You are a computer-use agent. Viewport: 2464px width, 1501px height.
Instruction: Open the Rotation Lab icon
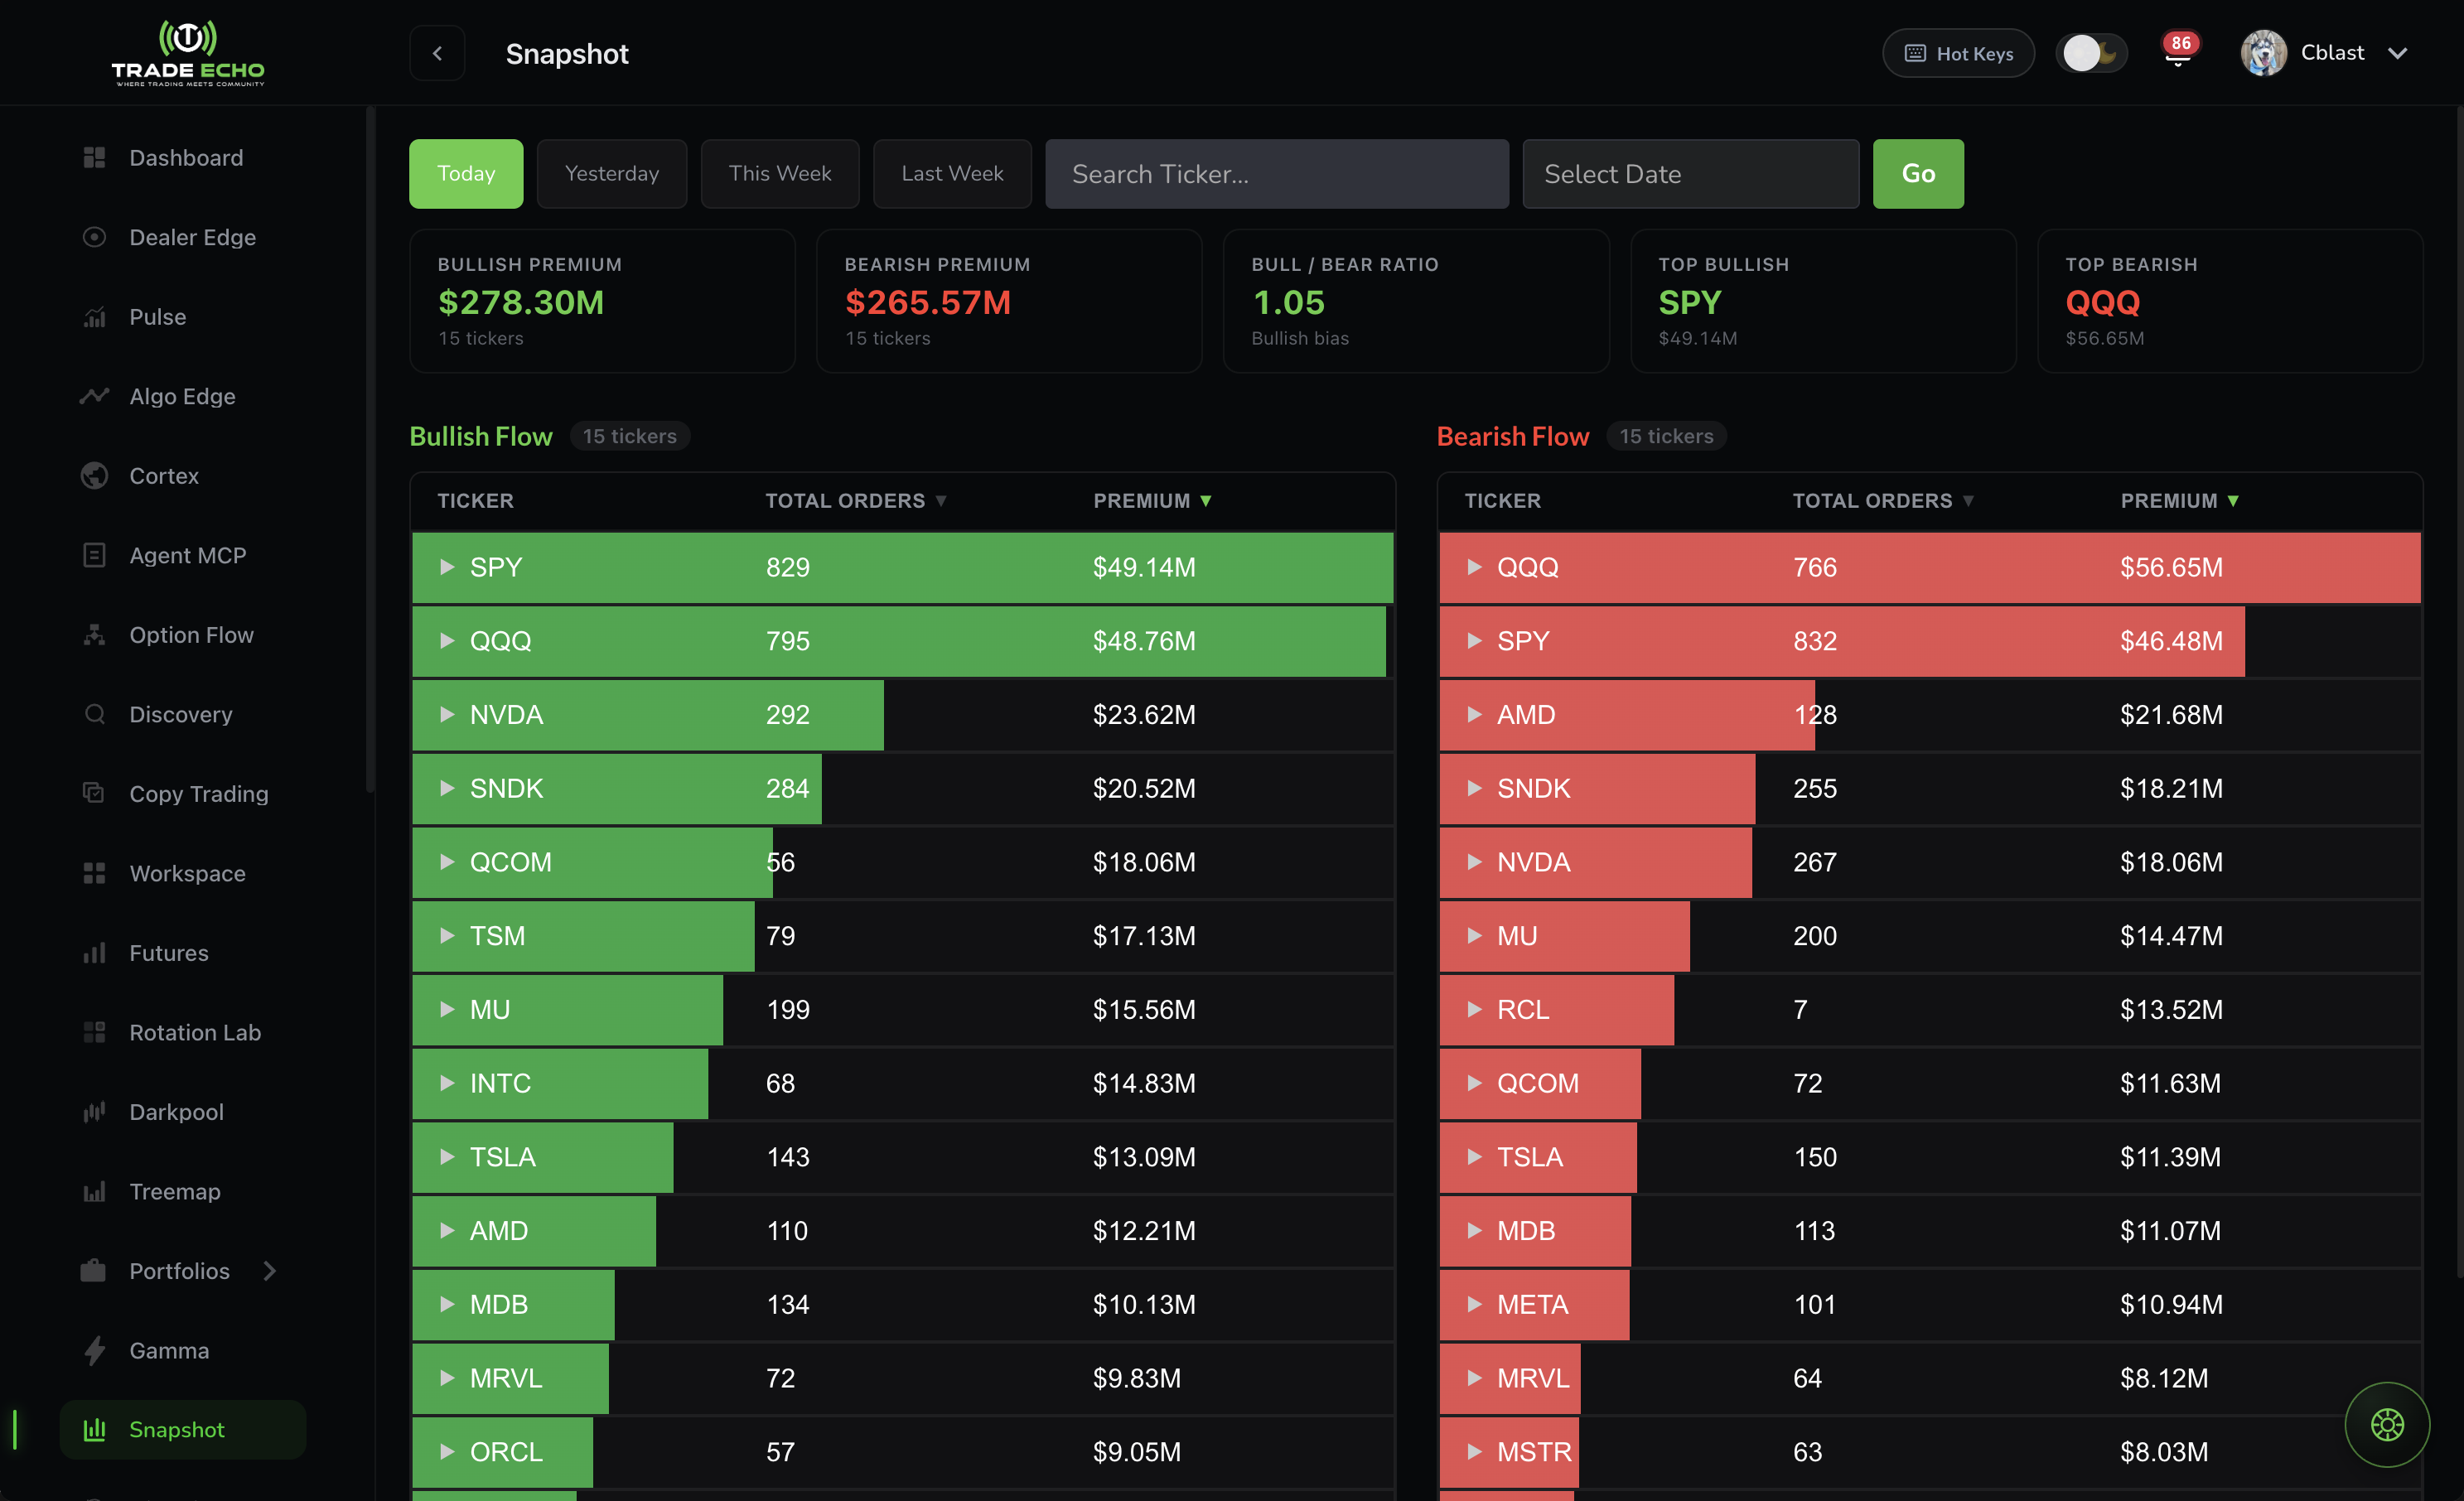pos(94,1032)
